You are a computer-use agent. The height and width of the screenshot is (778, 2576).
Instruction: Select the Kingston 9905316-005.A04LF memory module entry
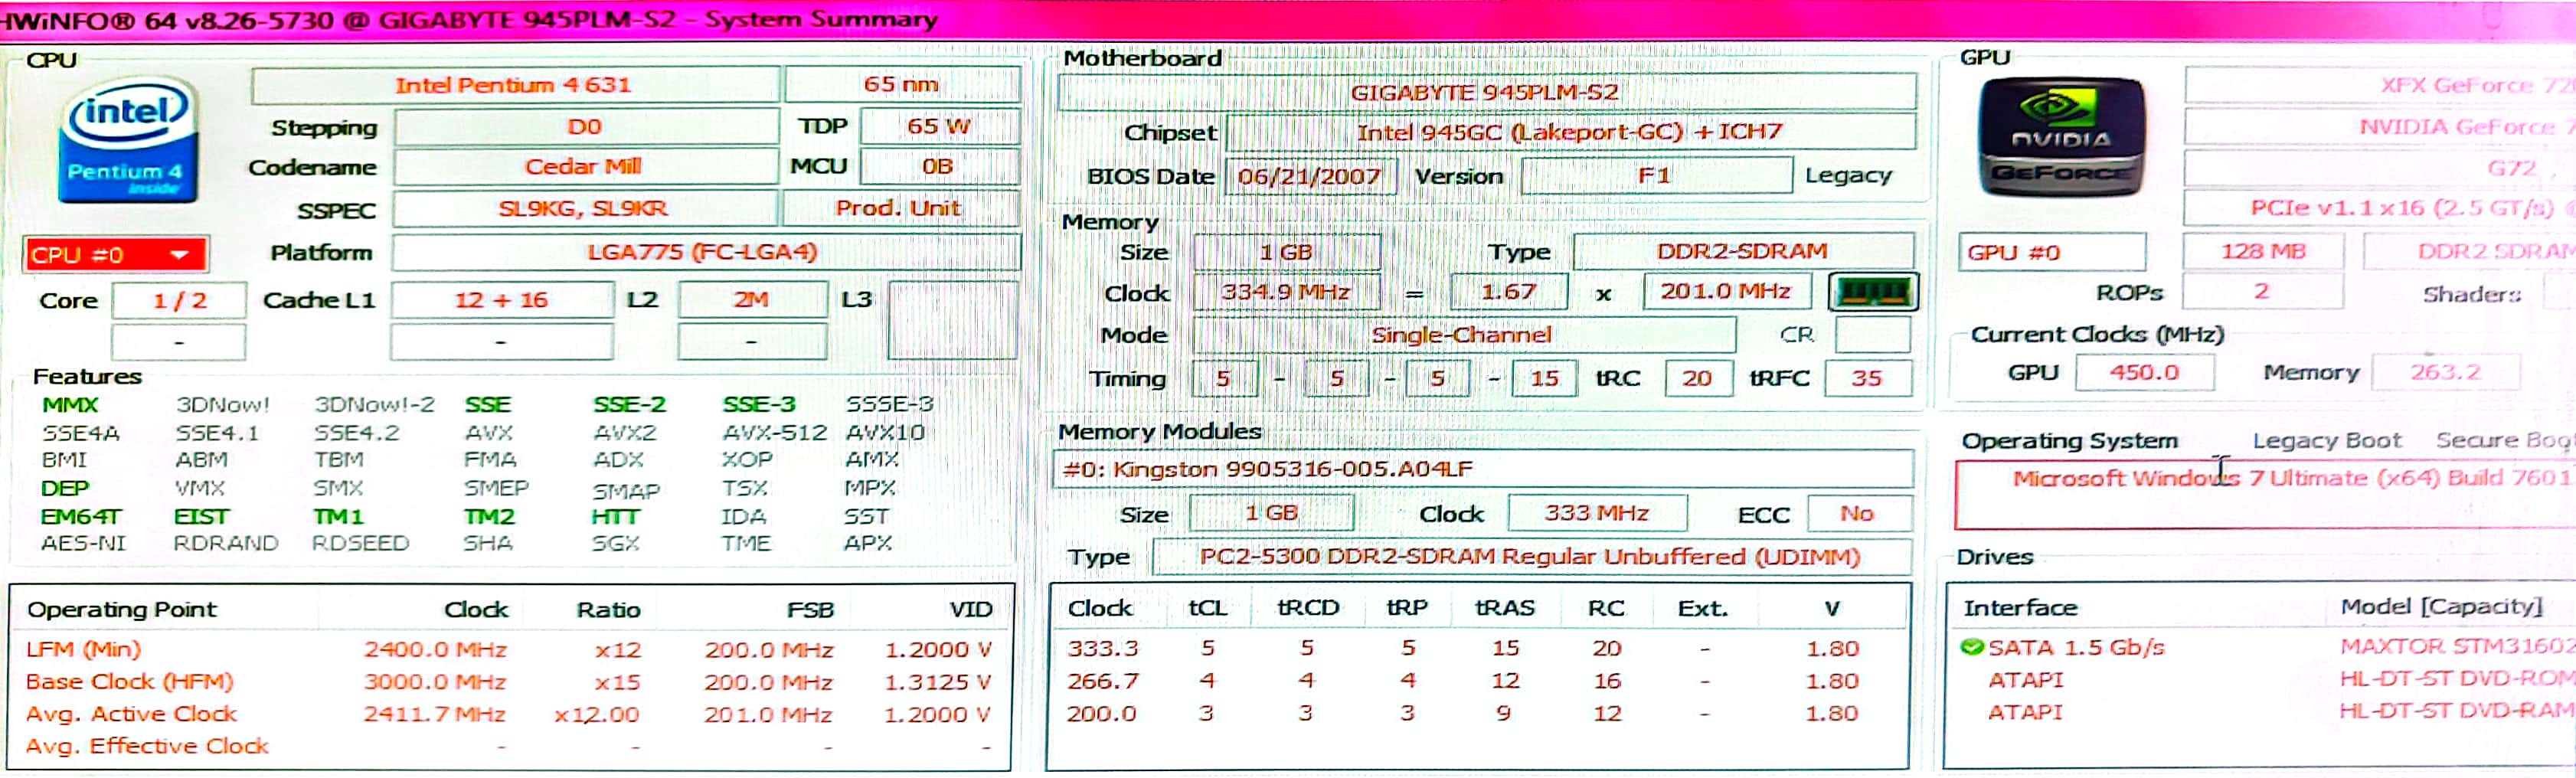(x=1482, y=469)
